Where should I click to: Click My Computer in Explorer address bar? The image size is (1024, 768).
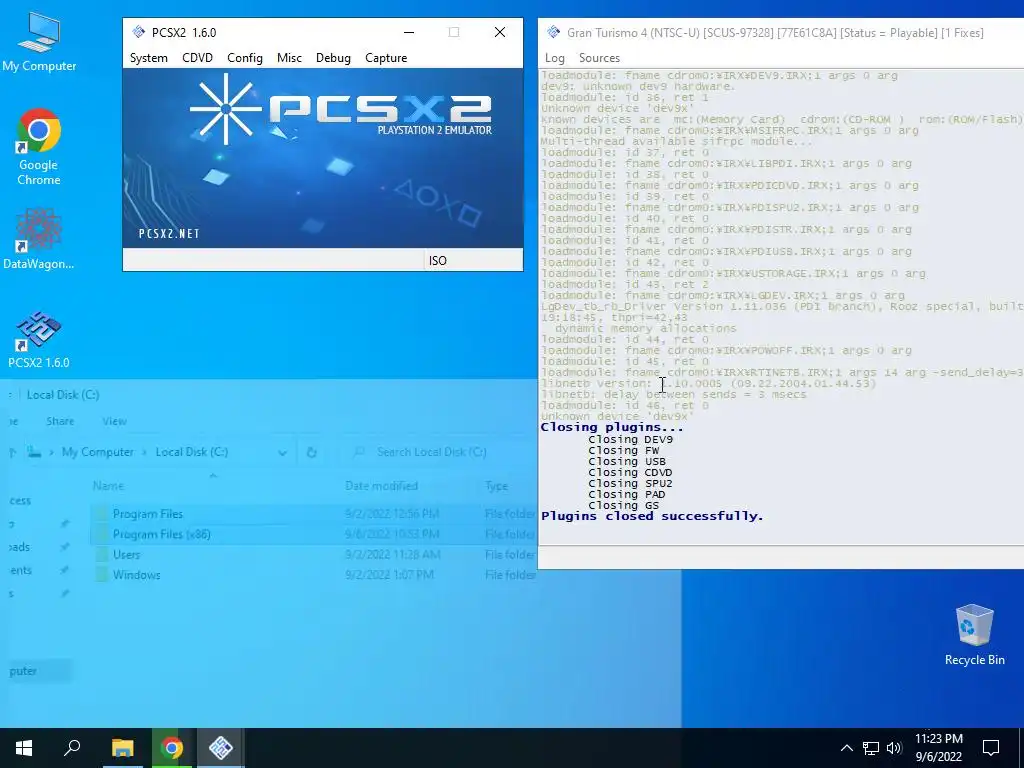97,452
